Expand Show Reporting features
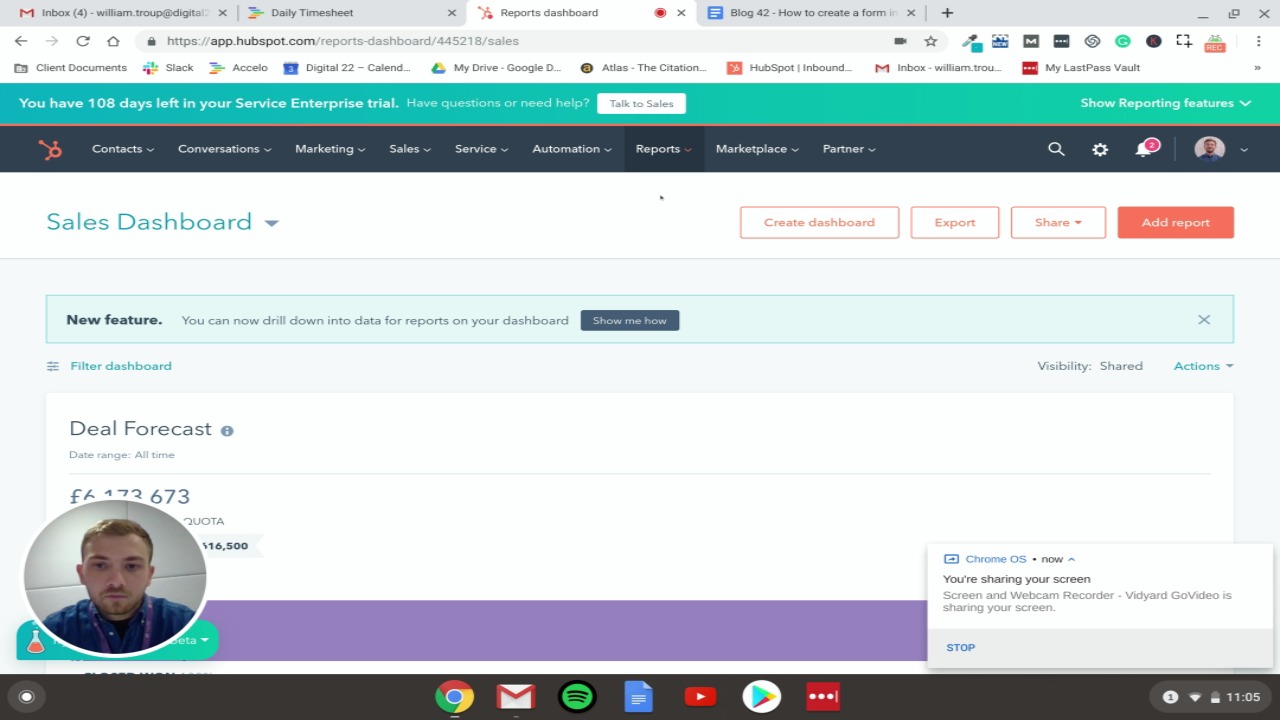Image resolution: width=1280 pixels, height=720 pixels. 1166,102
